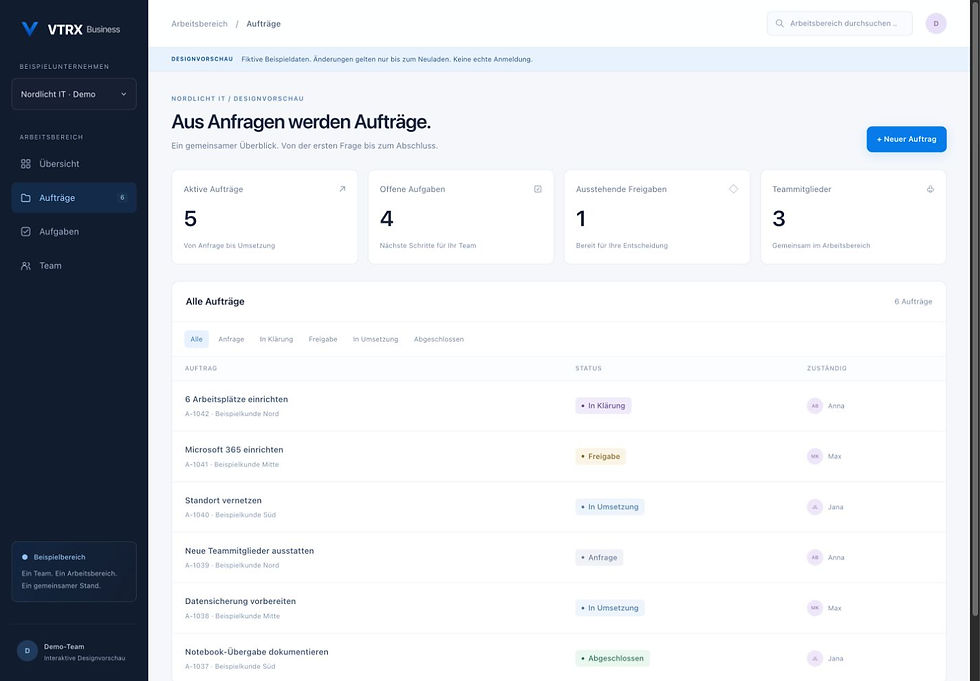This screenshot has height=681, width=980.
Task: Create order with + Neuer Auftrag button
Action: click(906, 139)
